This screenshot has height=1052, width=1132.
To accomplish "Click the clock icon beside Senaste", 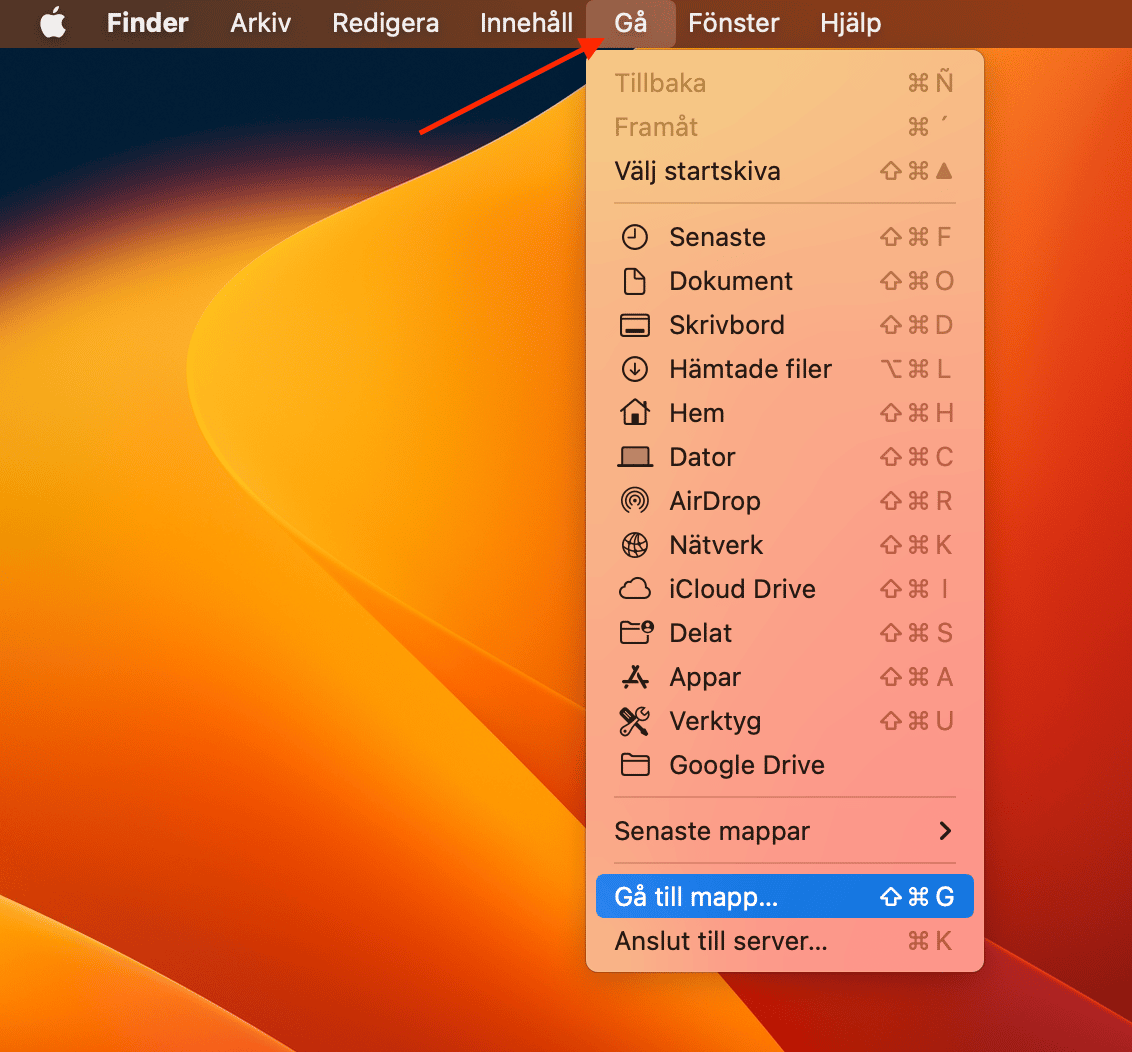I will 635,237.
